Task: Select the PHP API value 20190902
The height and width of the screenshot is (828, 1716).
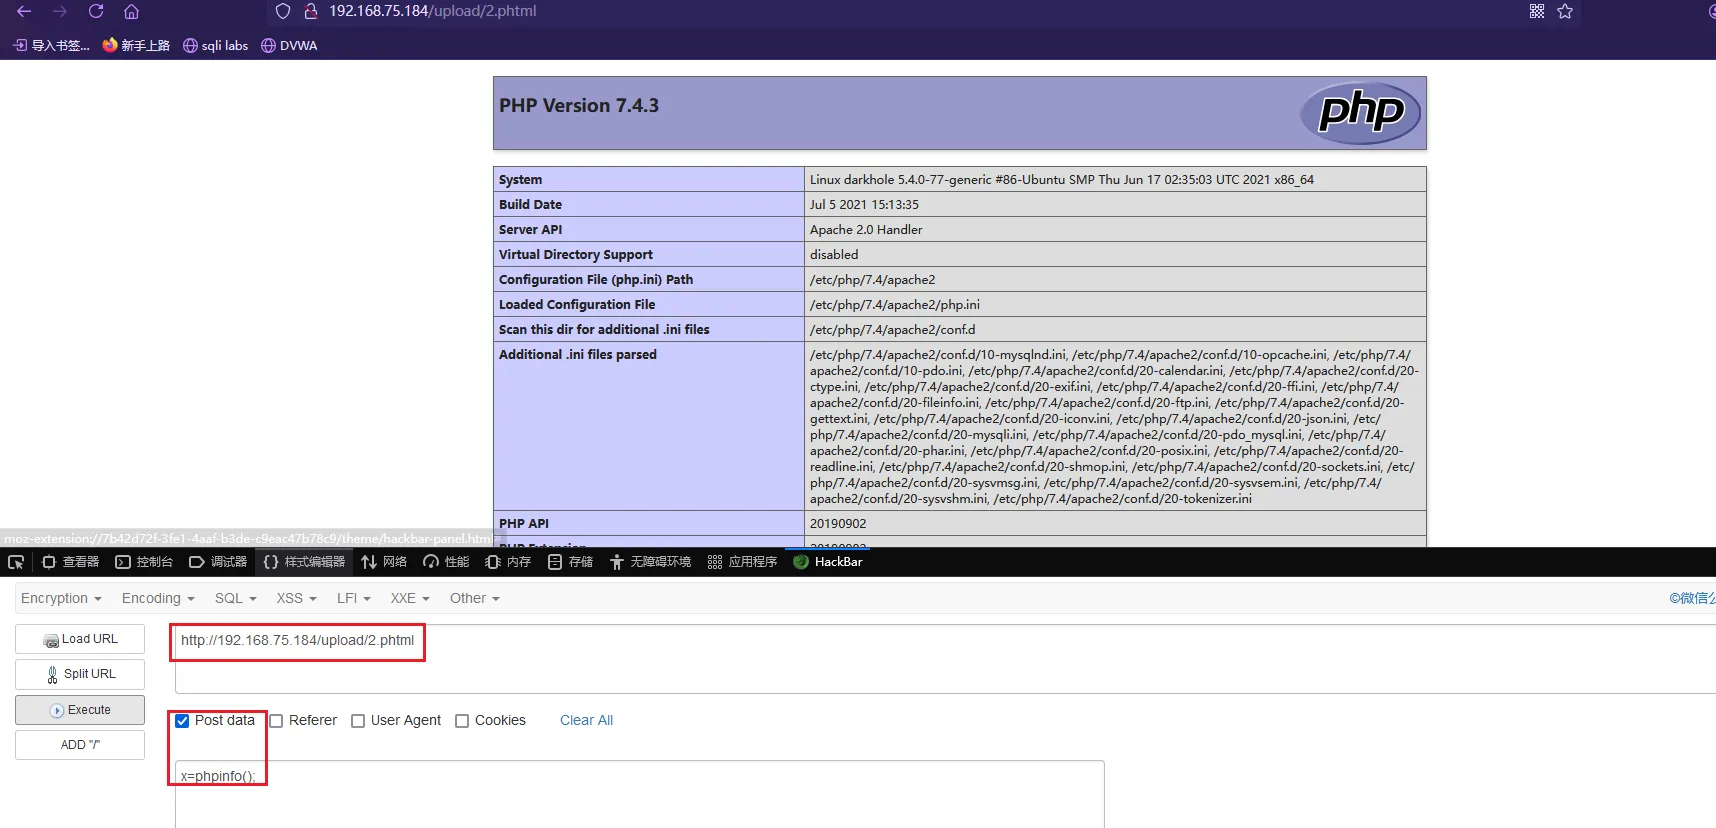Action: [x=838, y=524]
